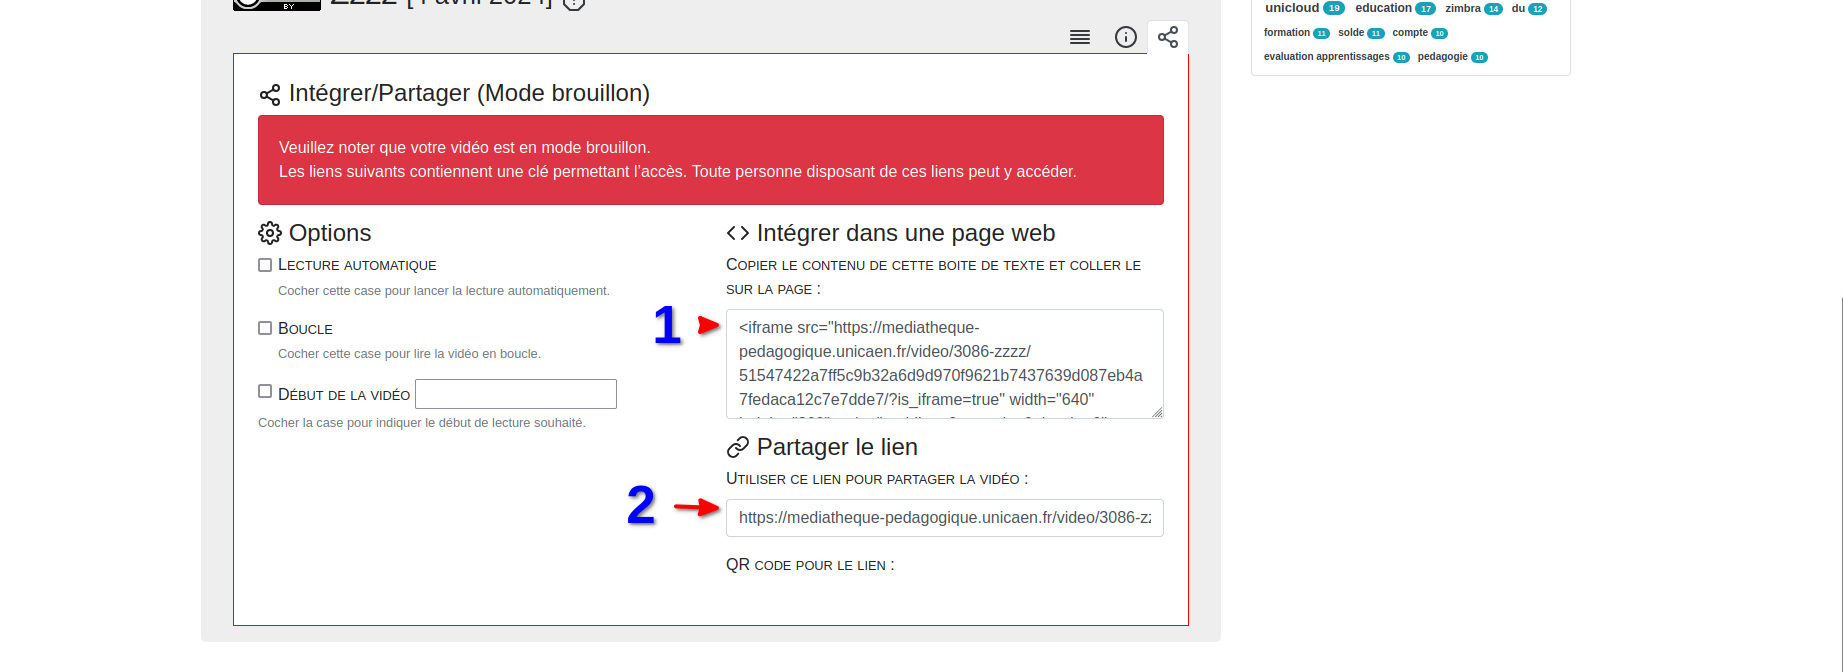
Task: Select the solde tag
Action: [x=1351, y=33]
